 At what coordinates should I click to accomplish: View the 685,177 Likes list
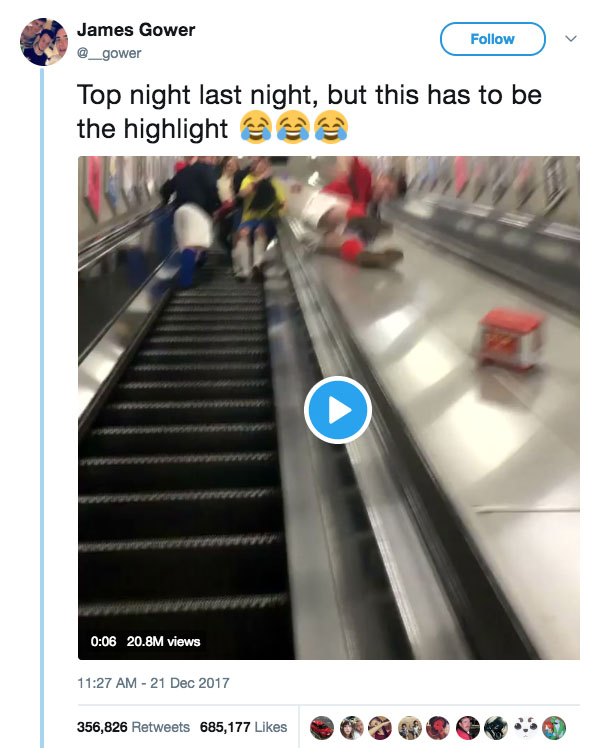pos(243,727)
